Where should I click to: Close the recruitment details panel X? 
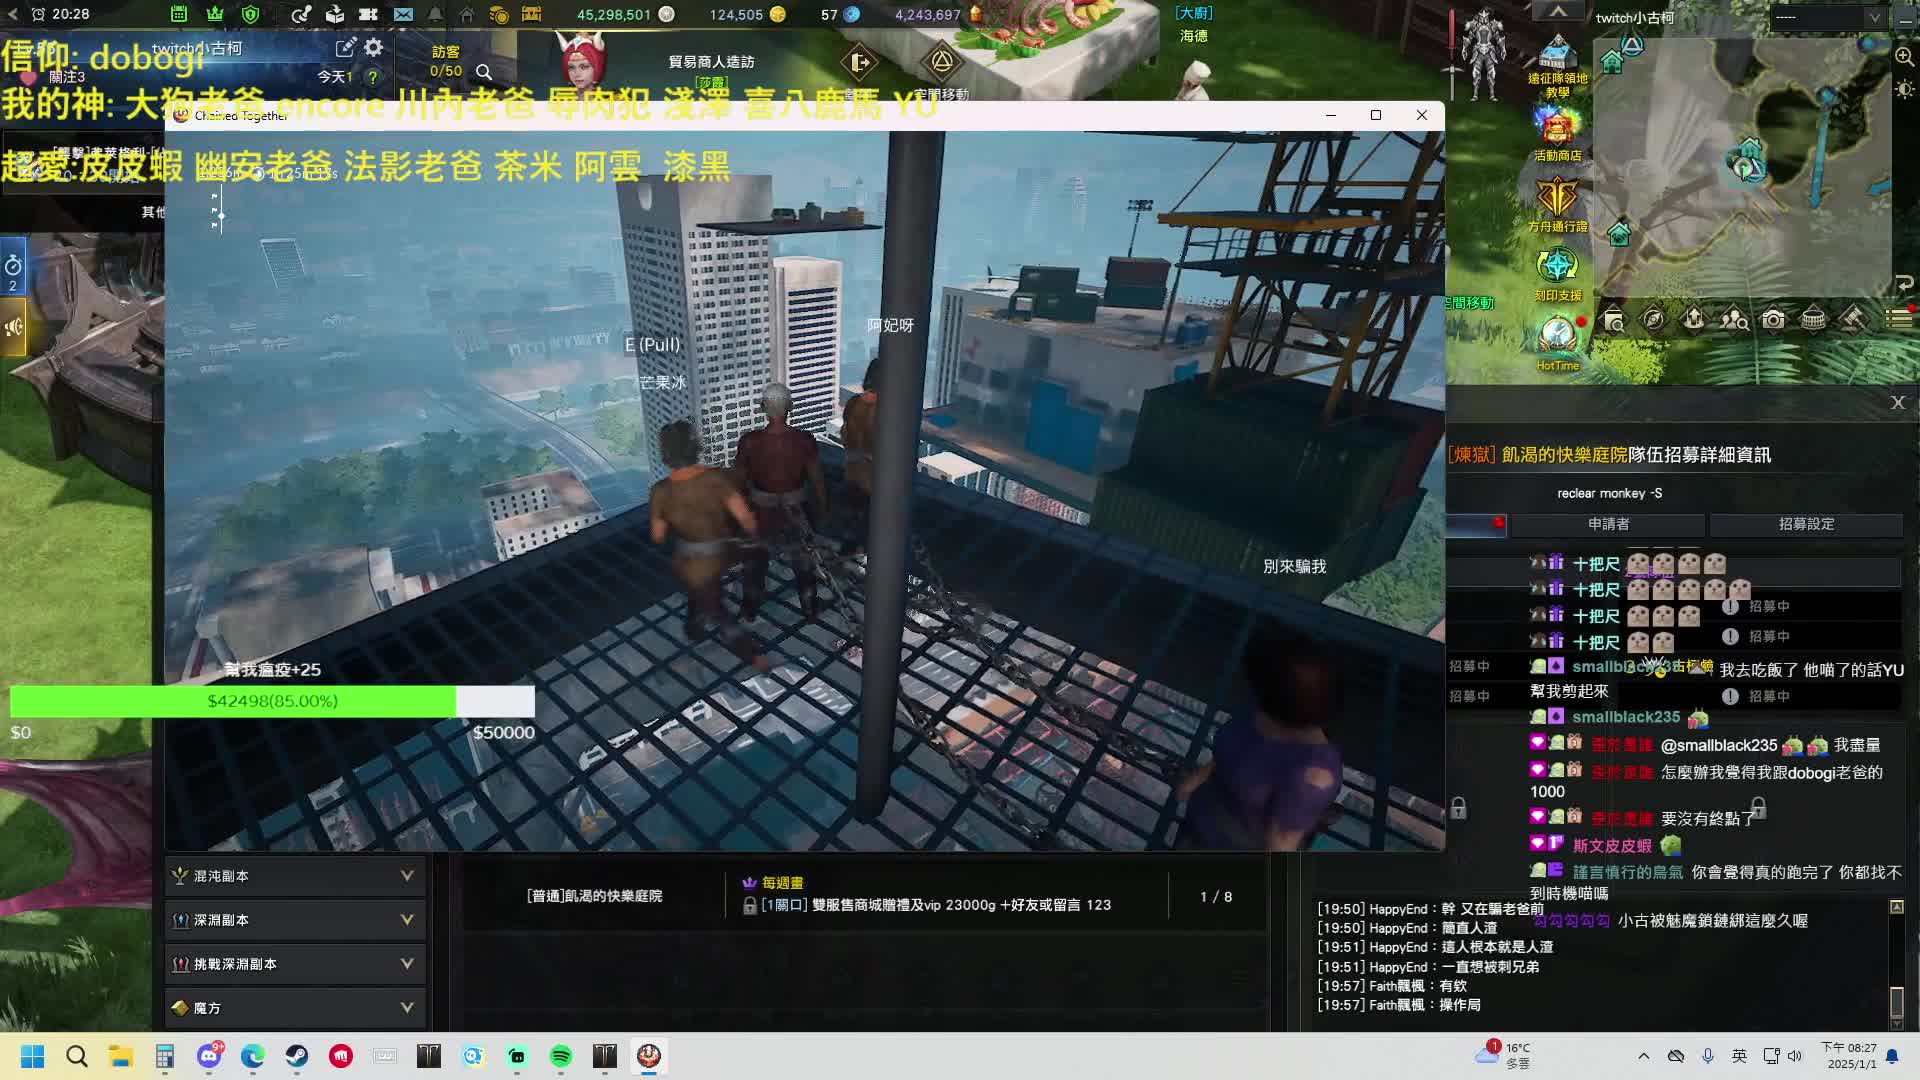1898,402
